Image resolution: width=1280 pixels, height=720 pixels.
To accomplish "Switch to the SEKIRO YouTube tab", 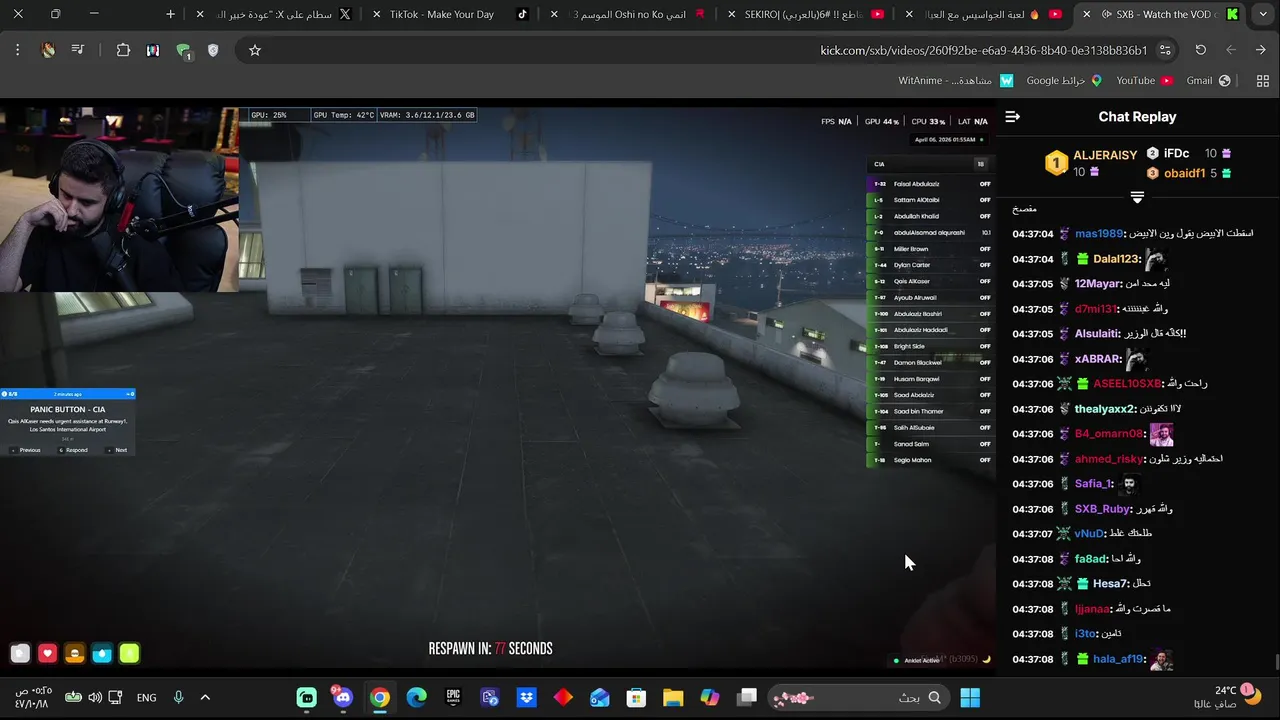I will pos(805,14).
